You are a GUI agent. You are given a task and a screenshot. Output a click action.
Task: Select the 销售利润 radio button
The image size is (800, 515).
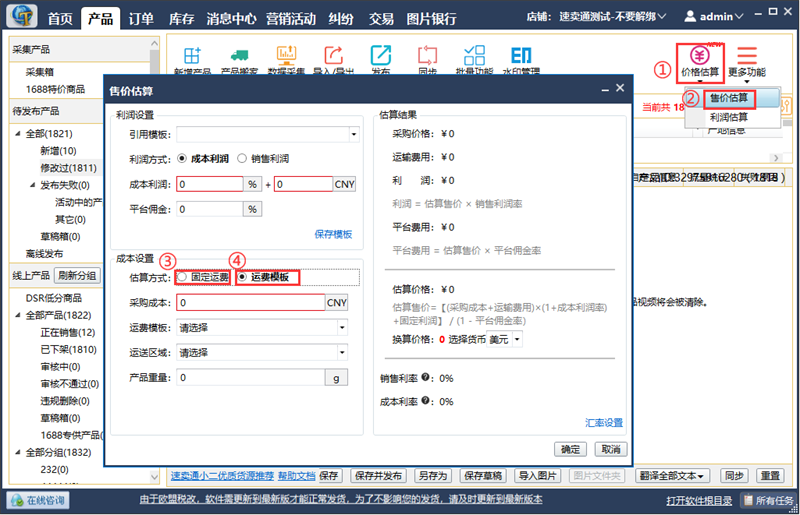242,158
